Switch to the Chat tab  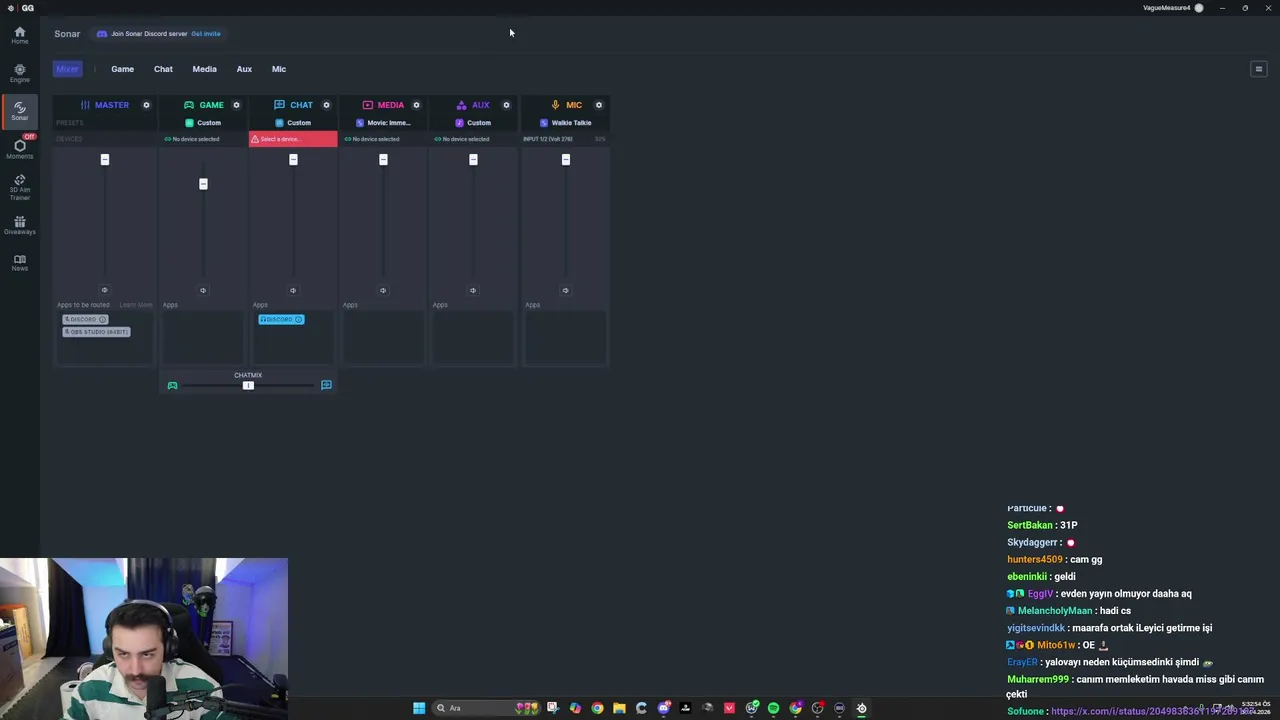click(163, 69)
